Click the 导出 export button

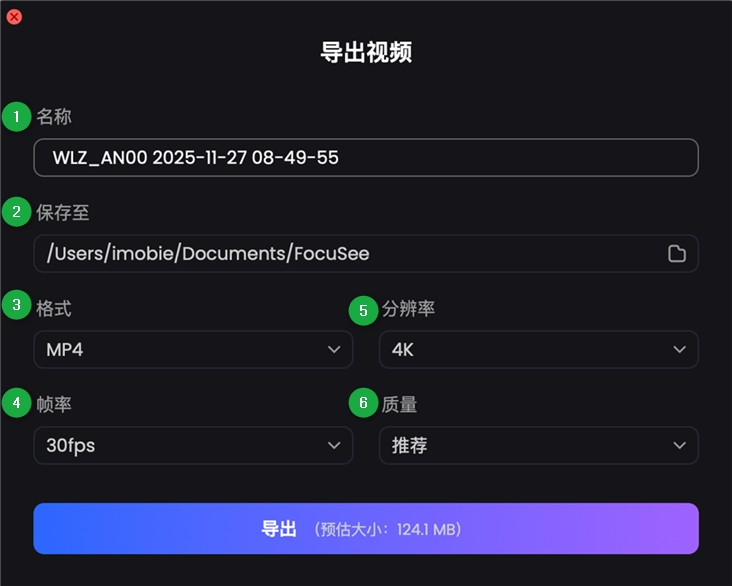[x=366, y=529]
